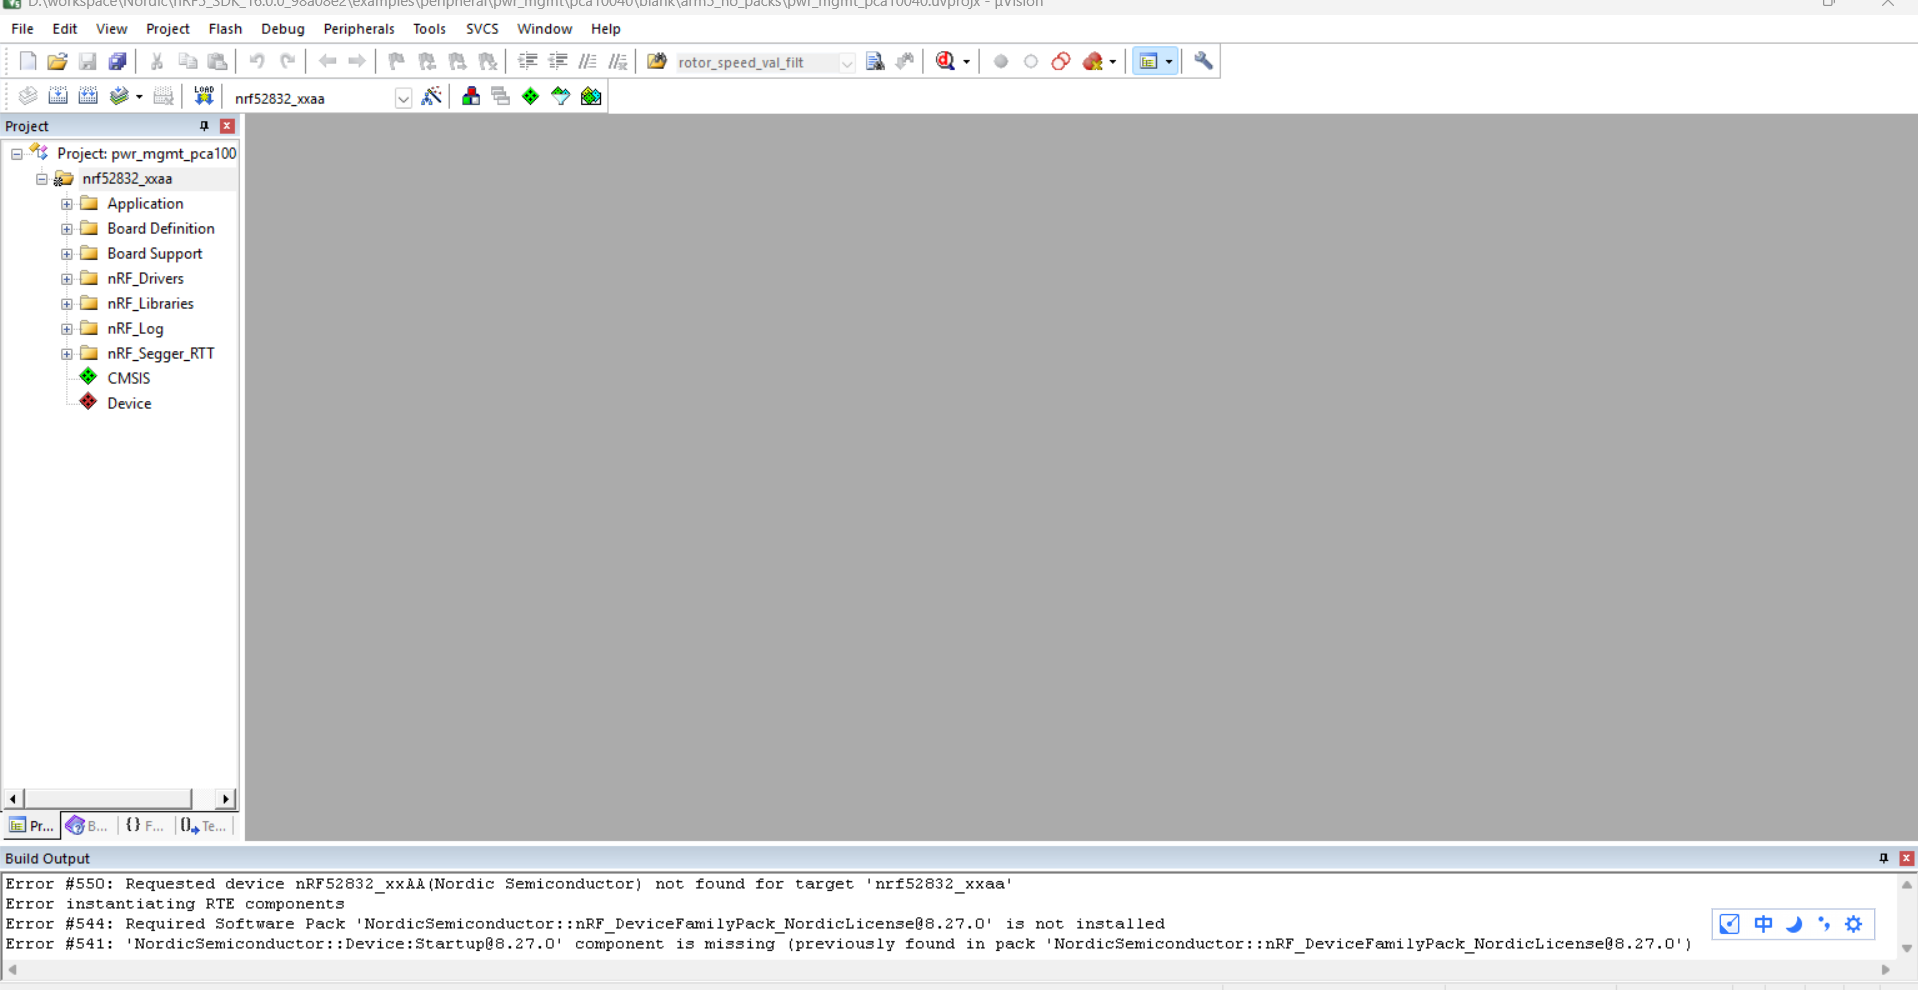Select the Device component in tree
The image size is (1918, 990).
pos(129,403)
